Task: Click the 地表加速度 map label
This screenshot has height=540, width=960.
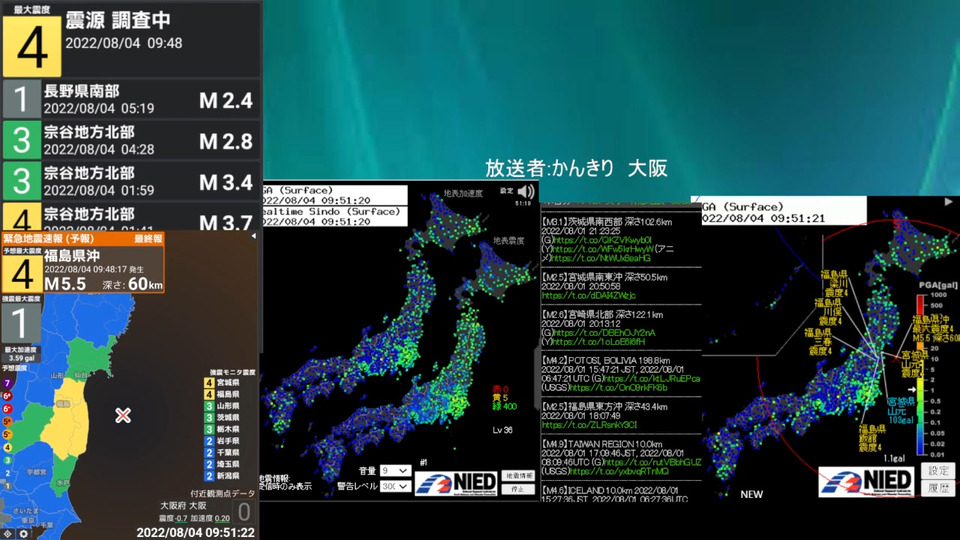Action: click(463, 193)
